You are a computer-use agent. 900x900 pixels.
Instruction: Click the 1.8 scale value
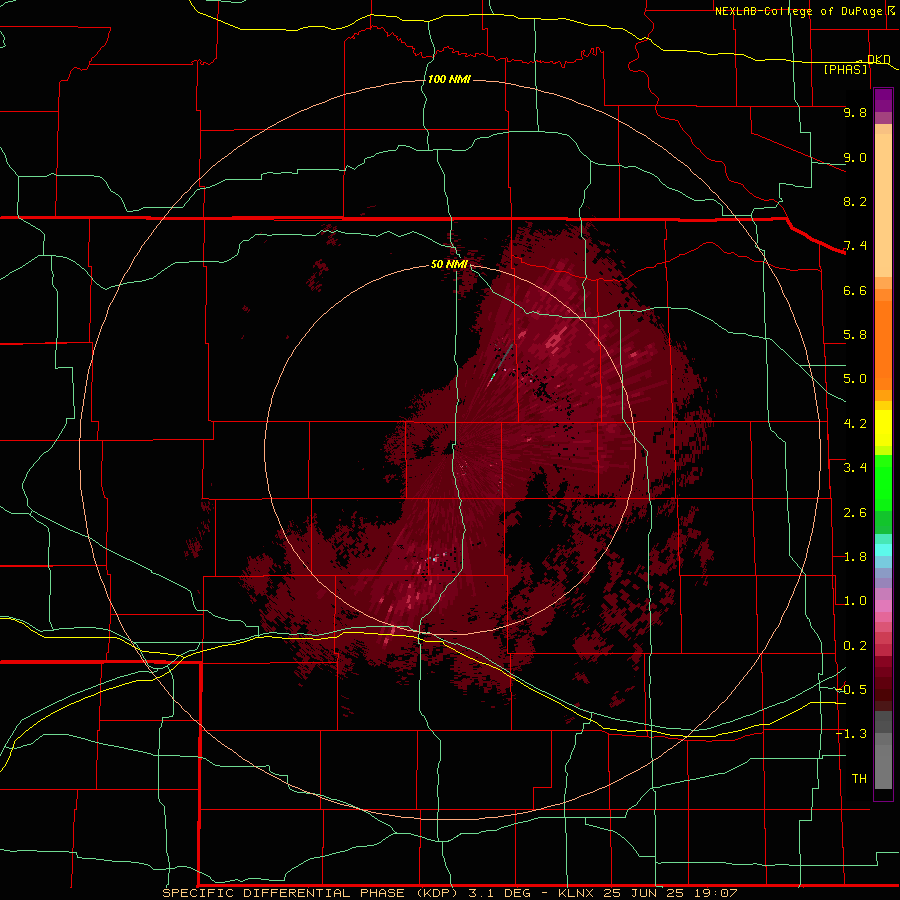pos(855,557)
